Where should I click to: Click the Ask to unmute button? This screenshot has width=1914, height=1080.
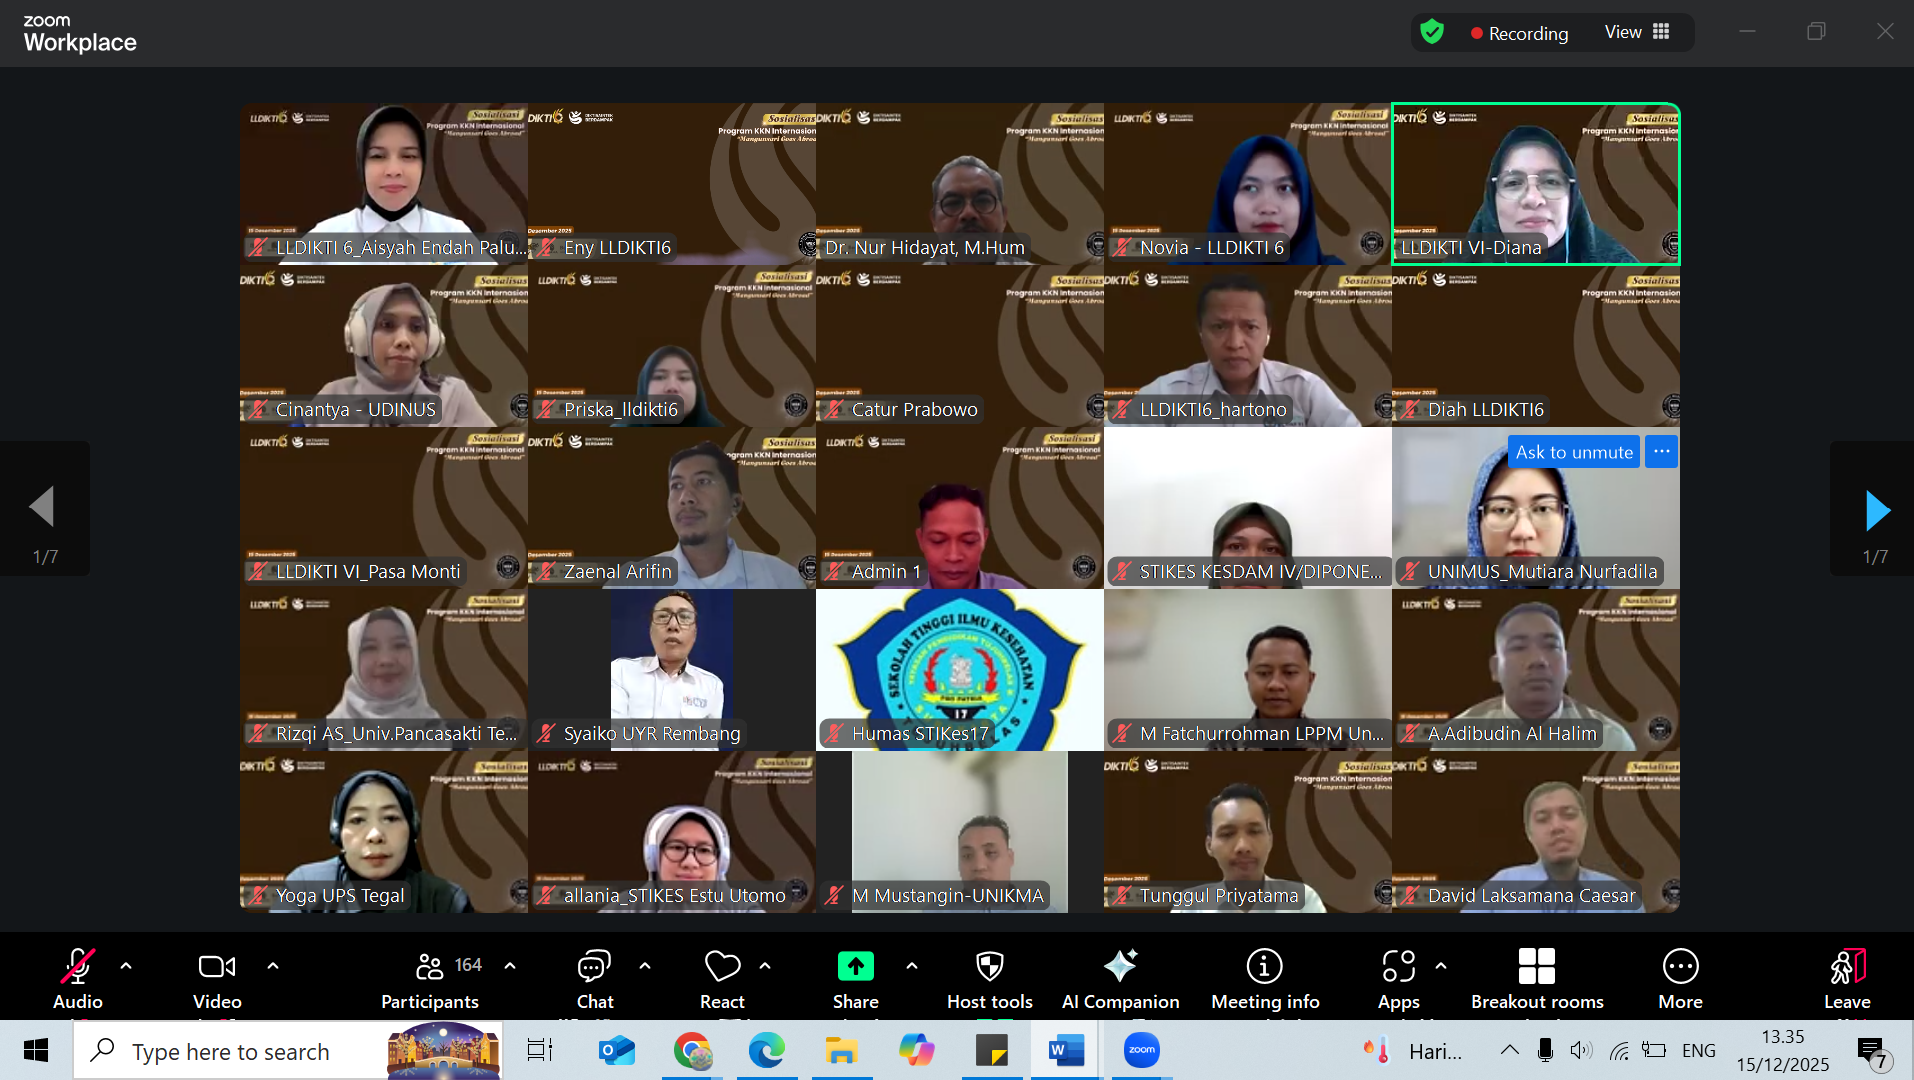[1573, 452]
